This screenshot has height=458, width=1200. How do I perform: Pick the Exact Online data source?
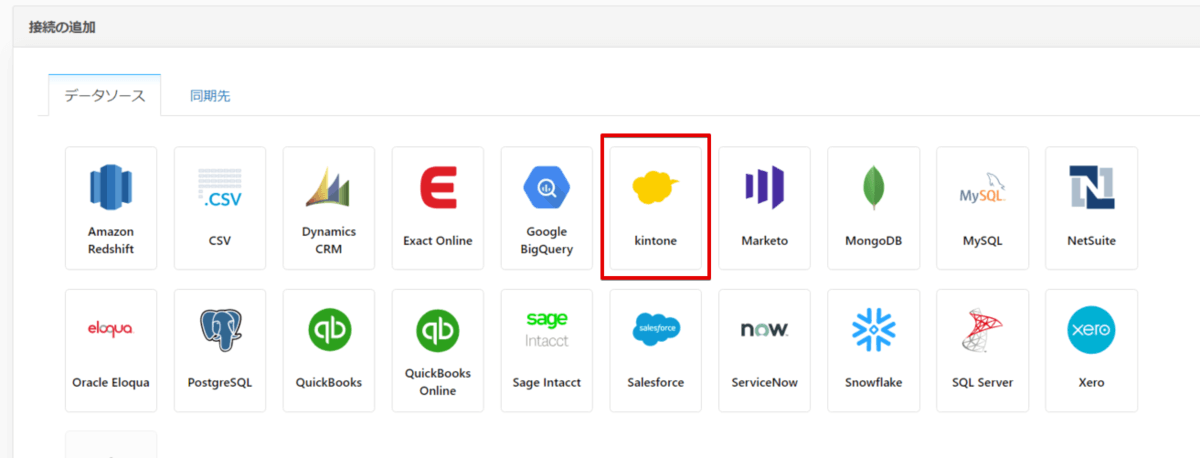438,208
